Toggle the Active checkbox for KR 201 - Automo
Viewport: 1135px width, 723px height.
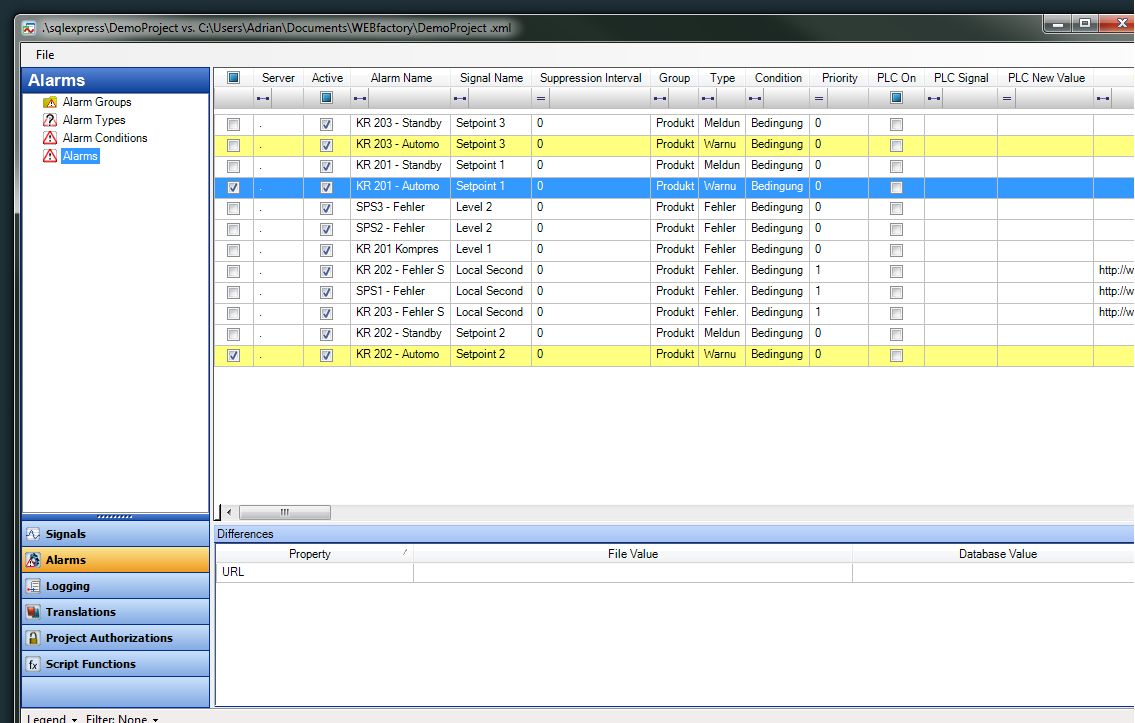[326, 187]
